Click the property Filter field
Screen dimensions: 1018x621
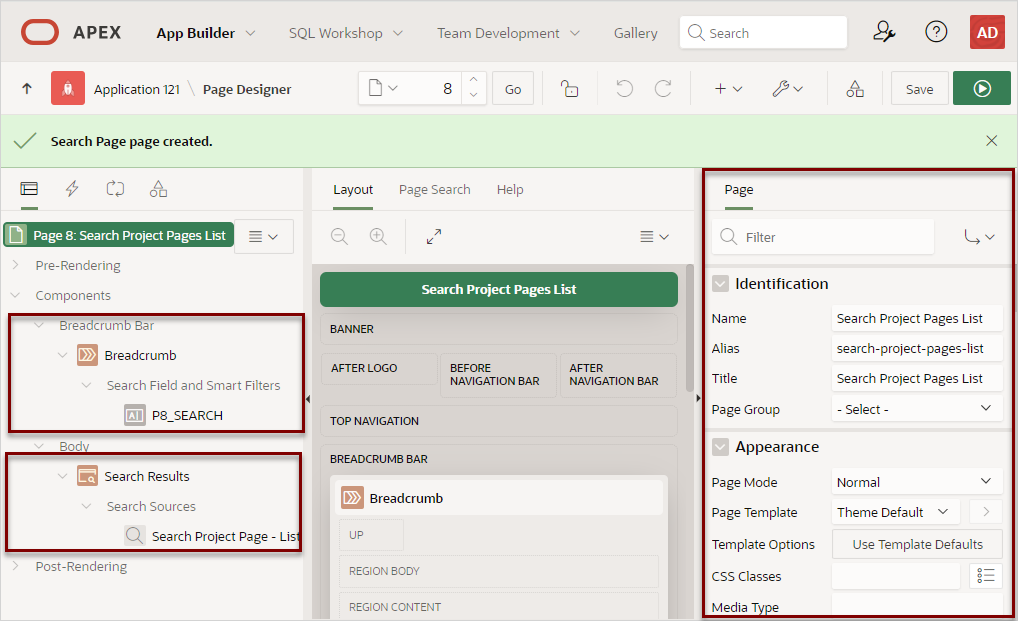point(823,237)
